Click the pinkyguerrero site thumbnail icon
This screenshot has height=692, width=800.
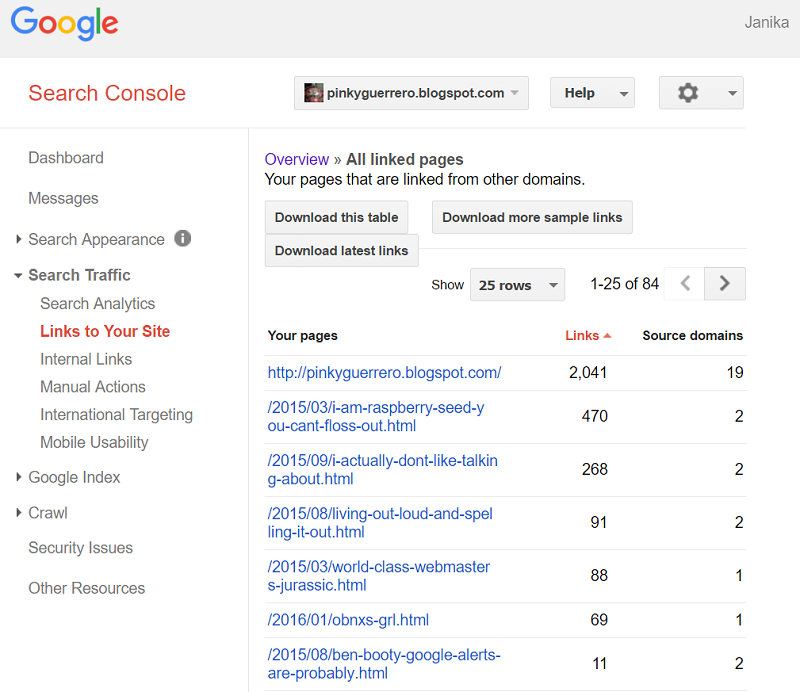314,93
